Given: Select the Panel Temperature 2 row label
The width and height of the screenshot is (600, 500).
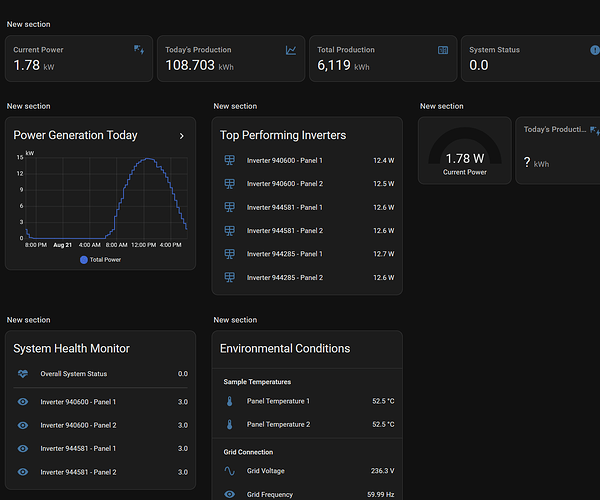Looking at the screenshot, I should click(278, 424).
